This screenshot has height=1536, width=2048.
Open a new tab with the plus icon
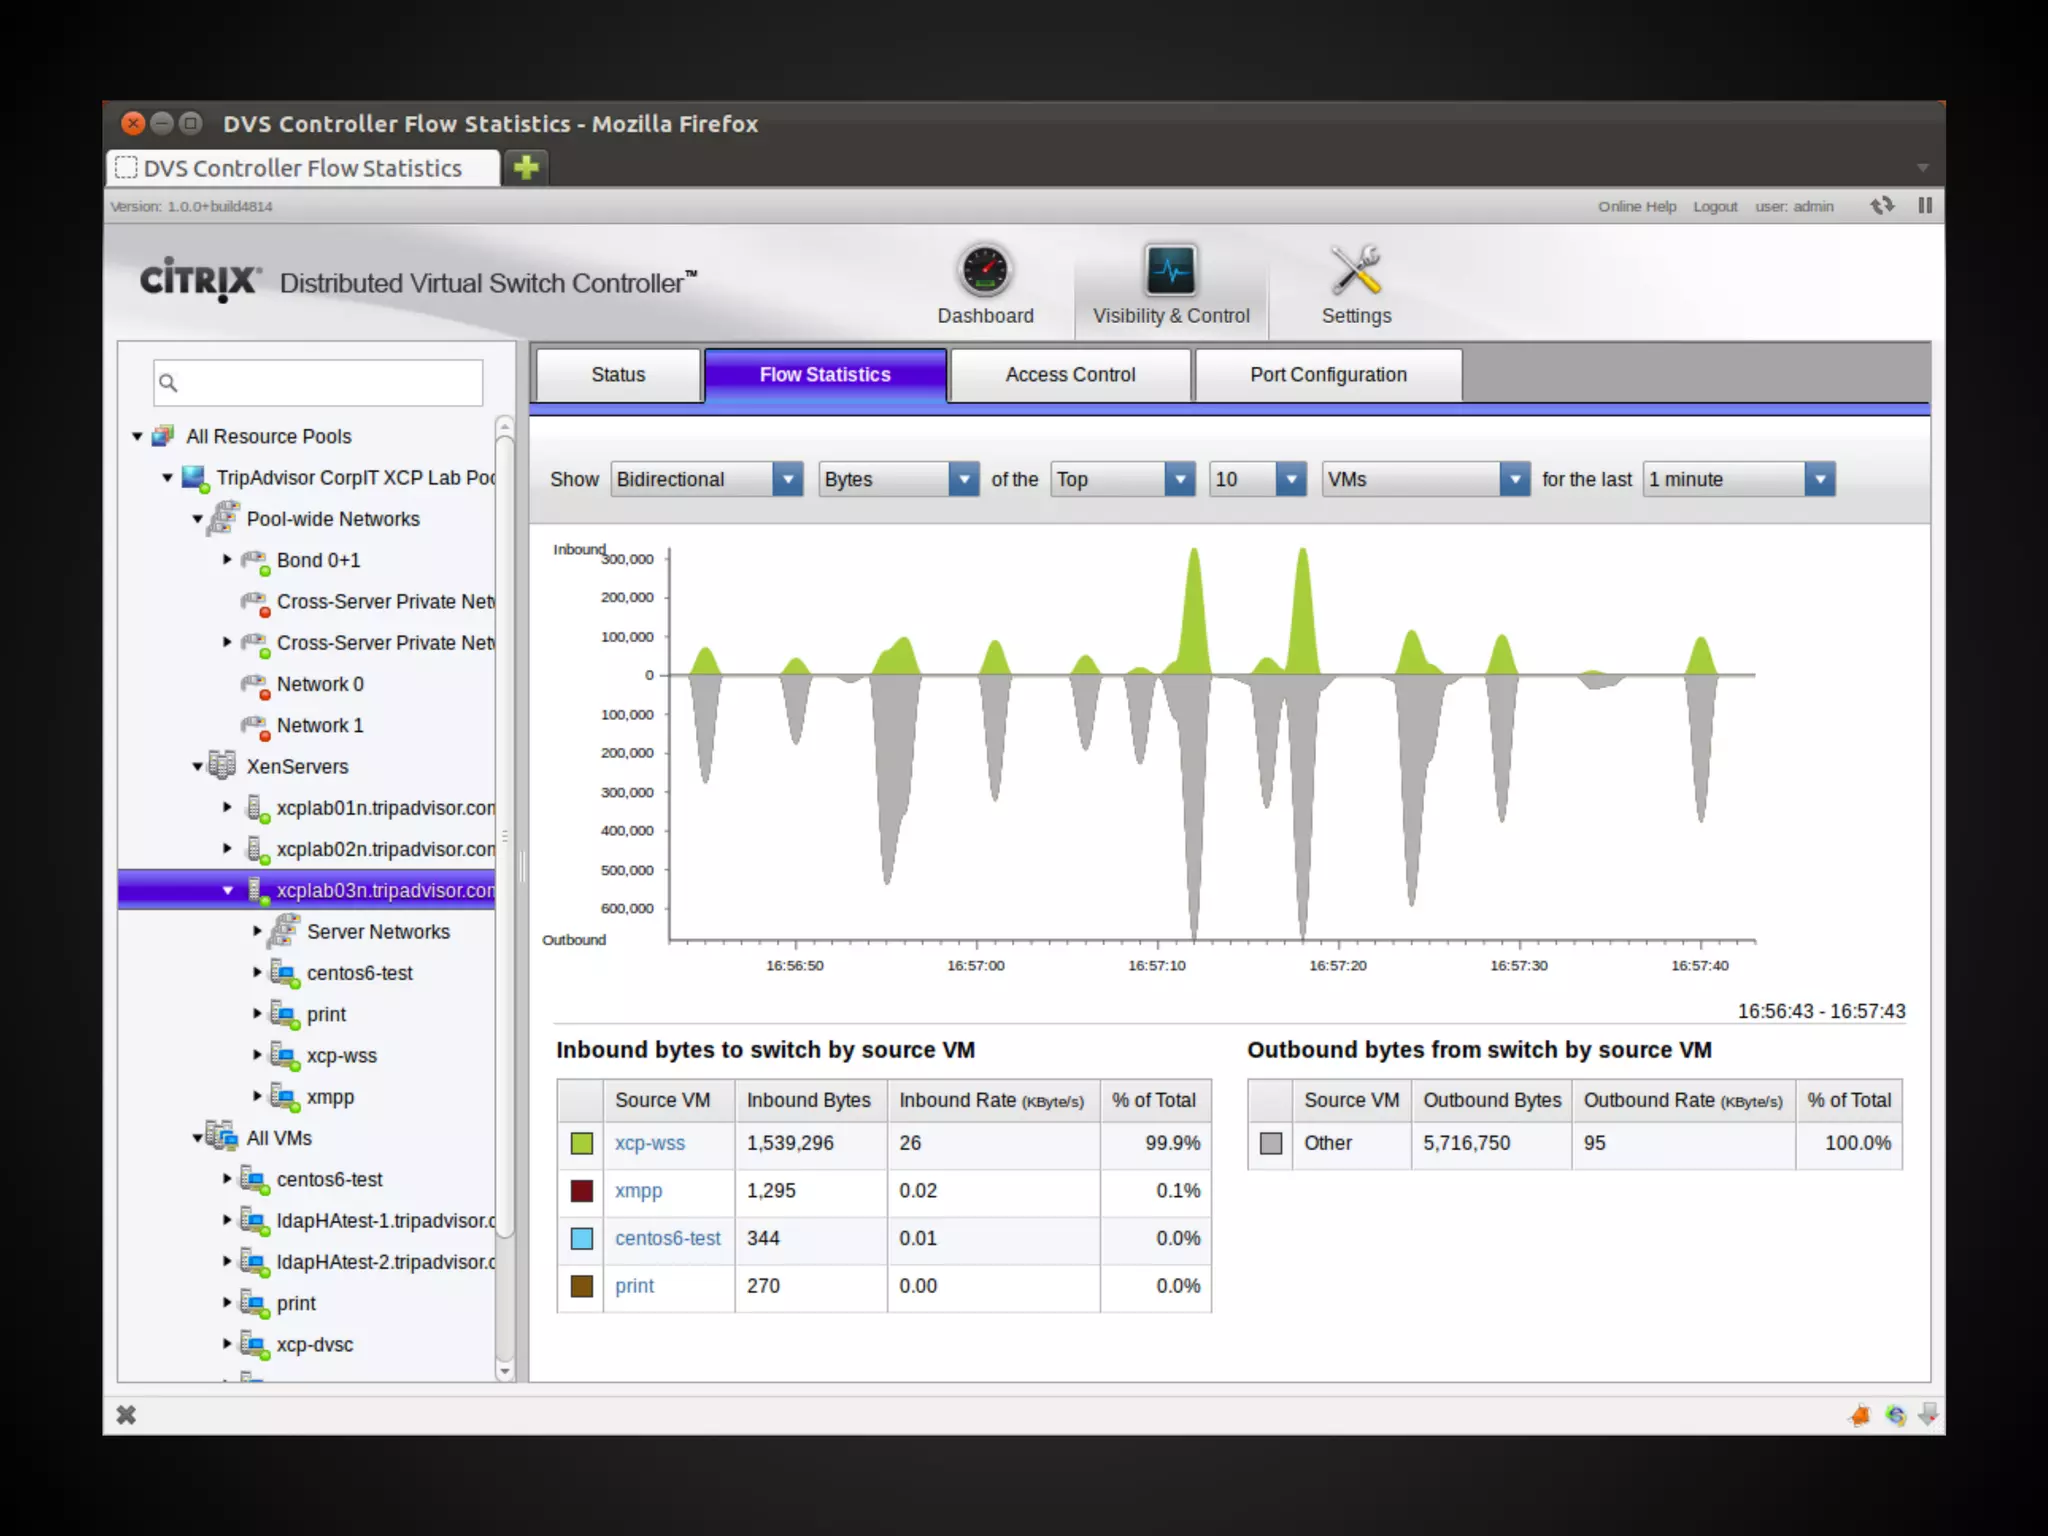pyautogui.click(x=526, y=167)
